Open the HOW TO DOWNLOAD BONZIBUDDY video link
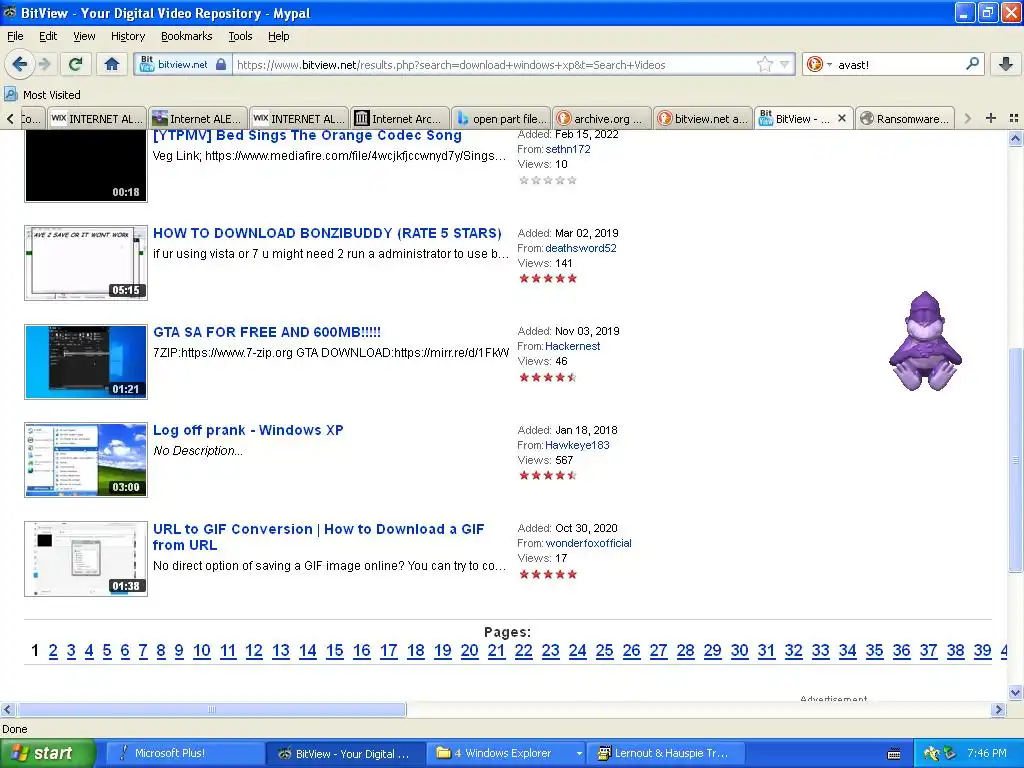This screenshot has width=1024, height=768. point(327,233)
